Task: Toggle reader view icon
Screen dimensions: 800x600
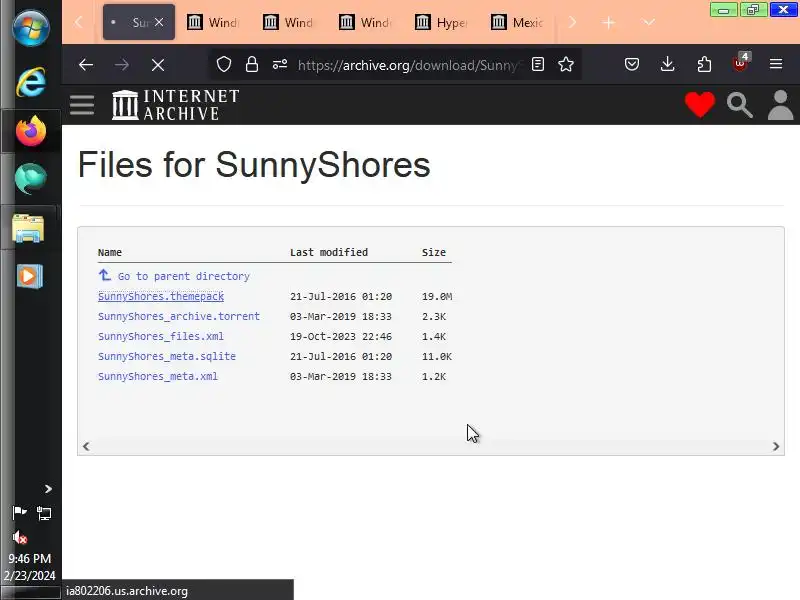Action: (538, 64)
